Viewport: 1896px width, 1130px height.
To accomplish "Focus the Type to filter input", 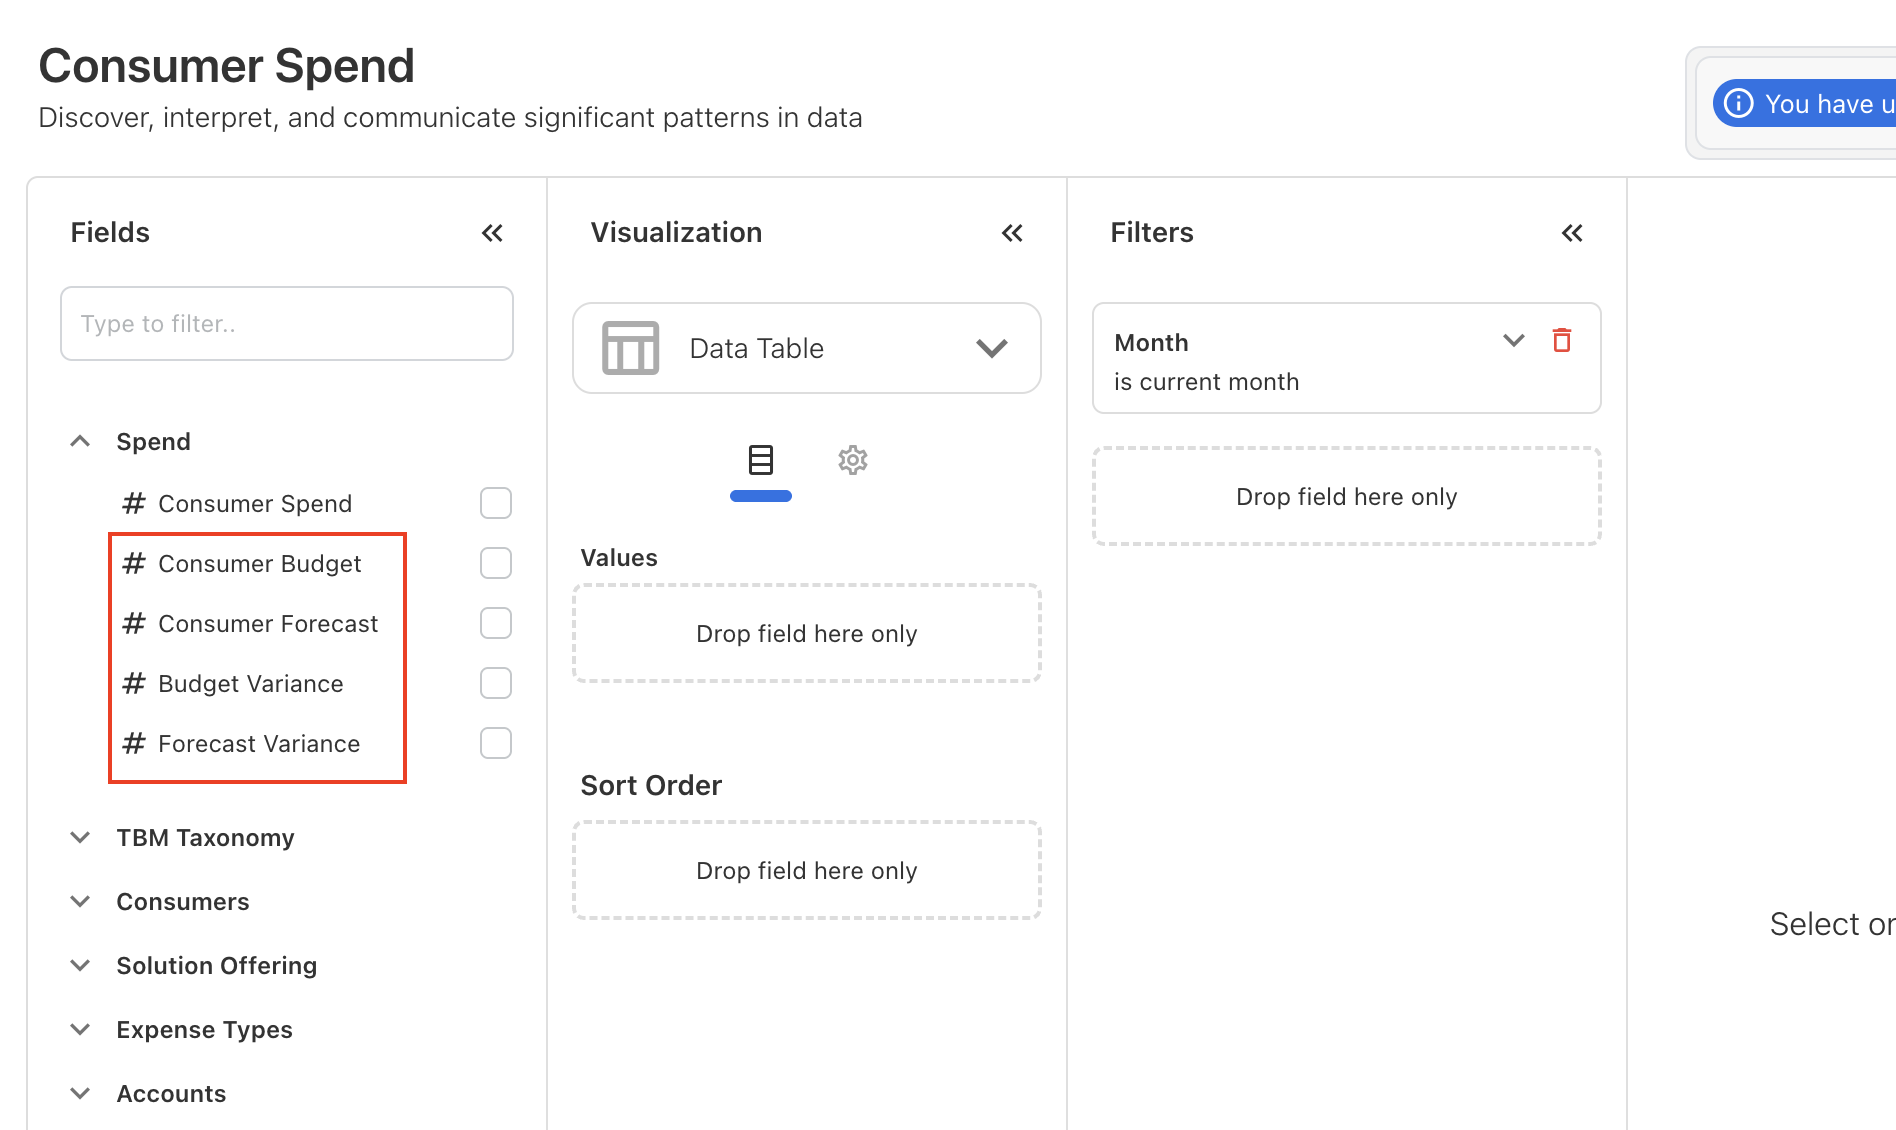I will tap(287, 324).
